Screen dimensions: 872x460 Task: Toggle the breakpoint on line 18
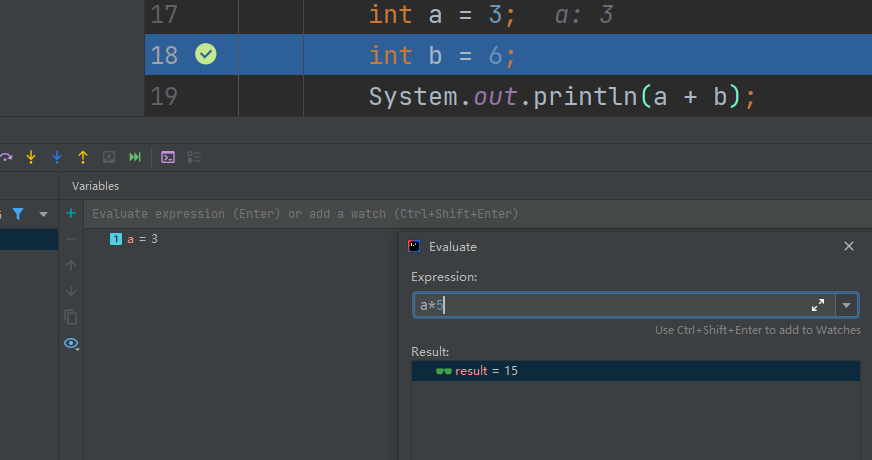(206, 55)
